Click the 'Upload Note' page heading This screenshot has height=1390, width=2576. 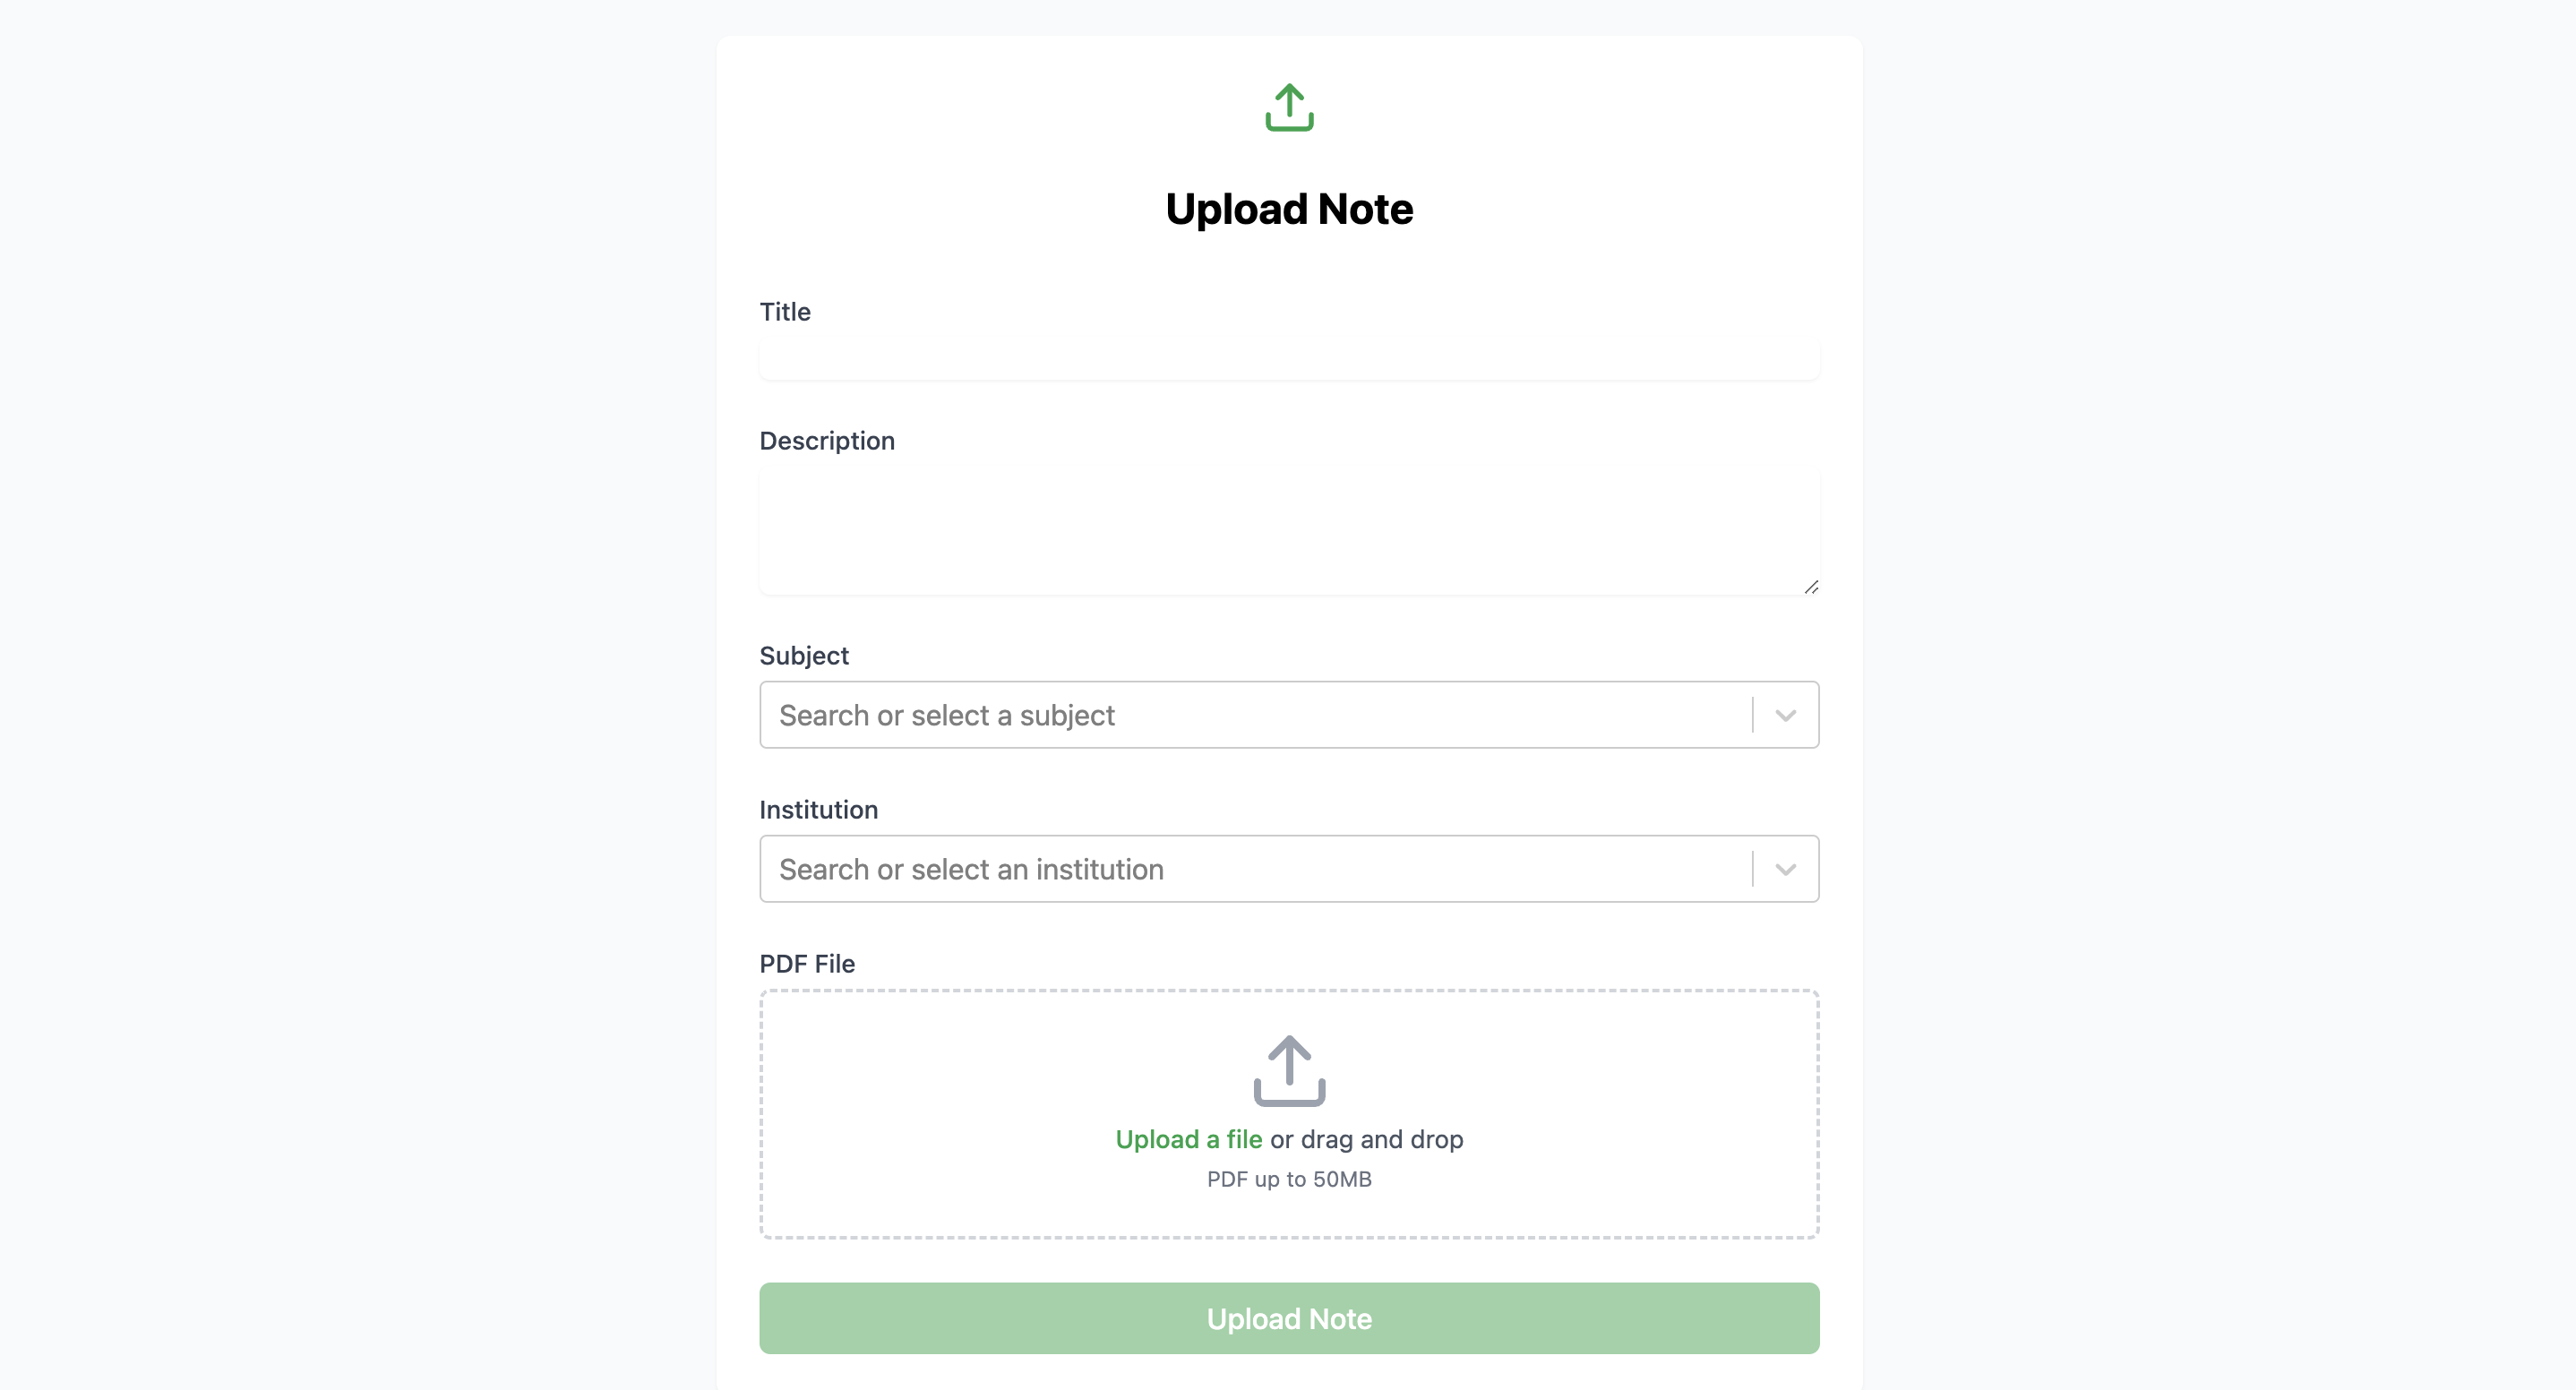point(1289,209)
